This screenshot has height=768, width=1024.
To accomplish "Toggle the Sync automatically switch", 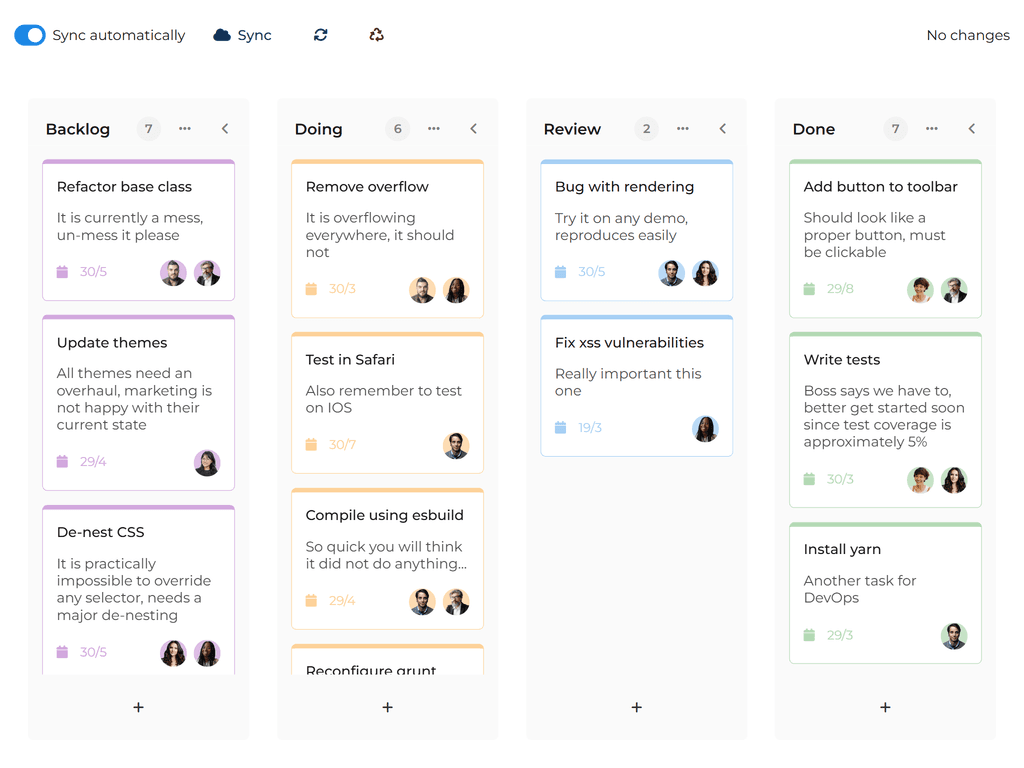I will [x=30, y=35].
